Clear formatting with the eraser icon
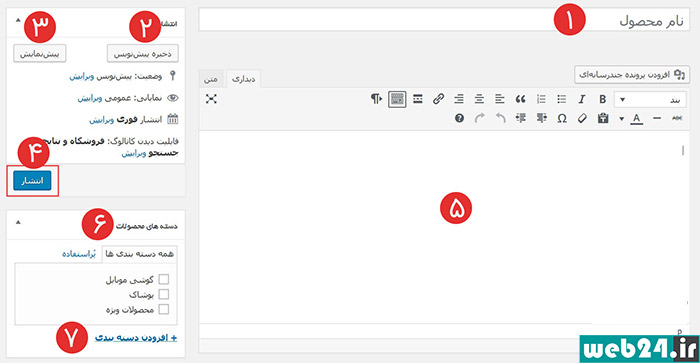The width and height of the screenshot is (700, 363). click(x=582, y=118)
